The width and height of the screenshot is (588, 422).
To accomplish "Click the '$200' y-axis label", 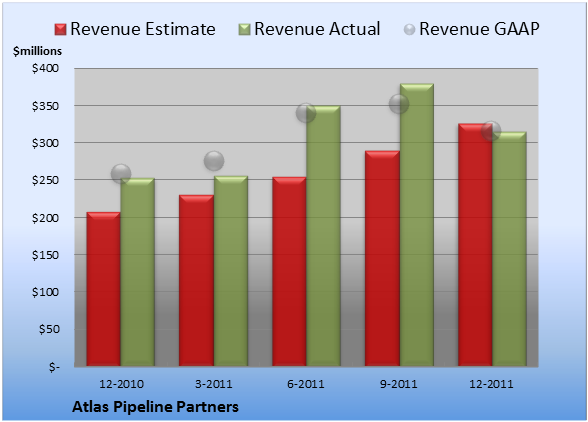I will click(x=45, y=218).
